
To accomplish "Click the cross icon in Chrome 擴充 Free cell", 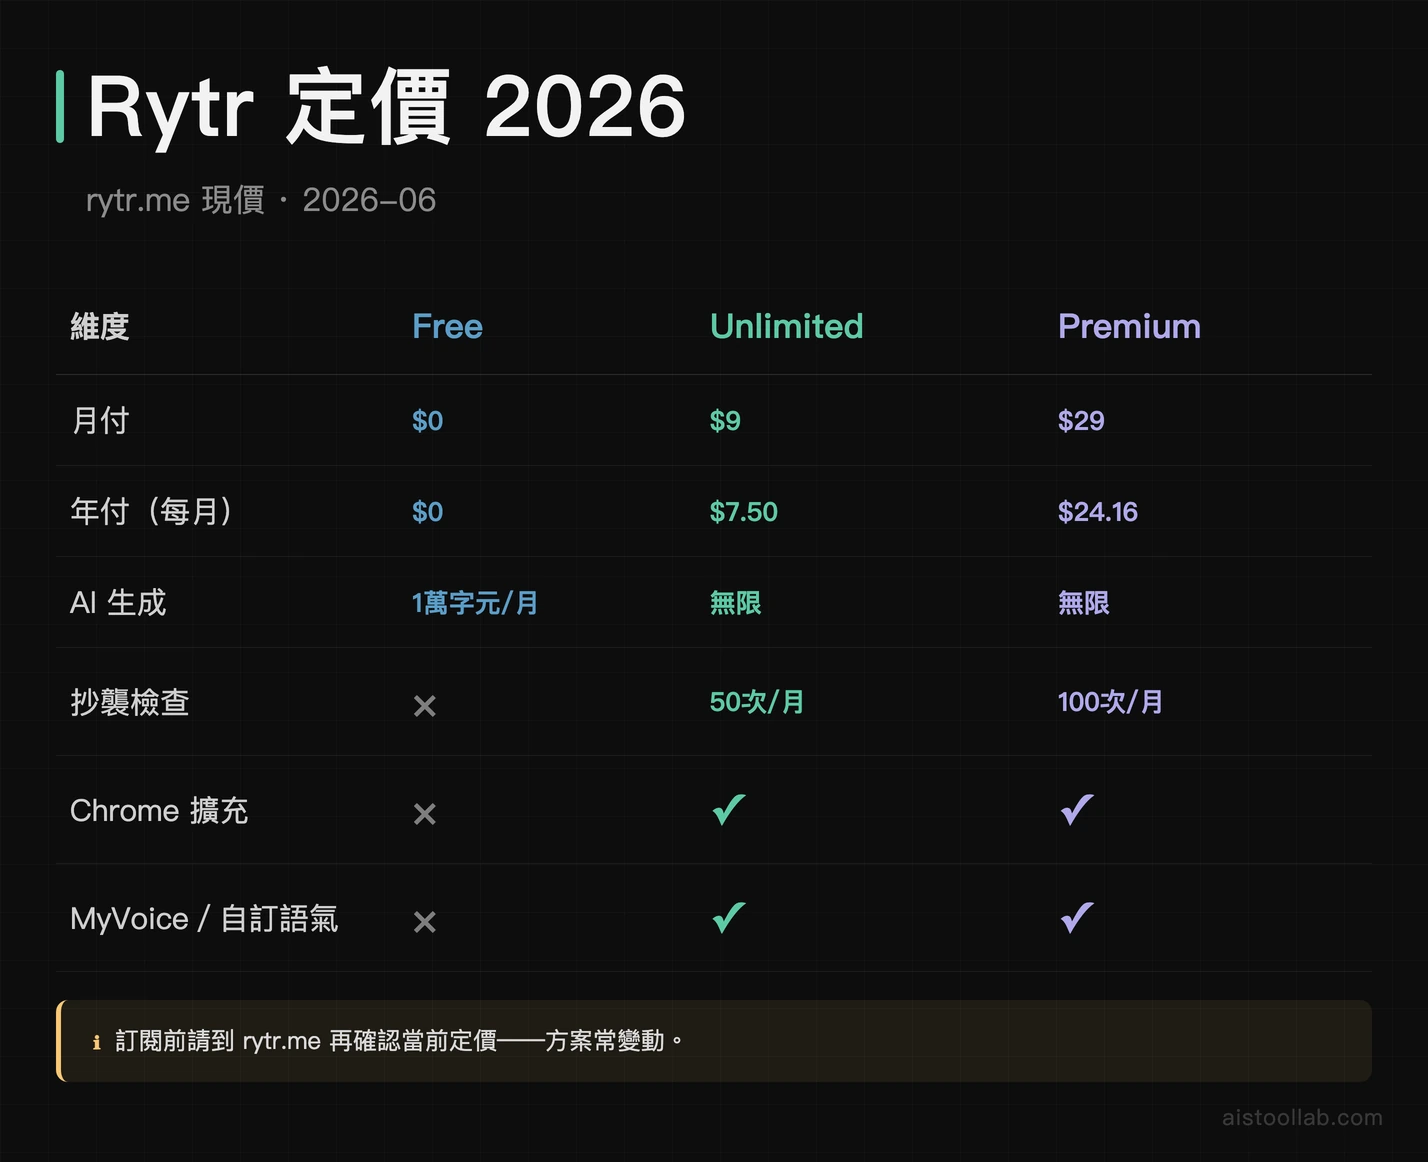I will pos(425,814).
